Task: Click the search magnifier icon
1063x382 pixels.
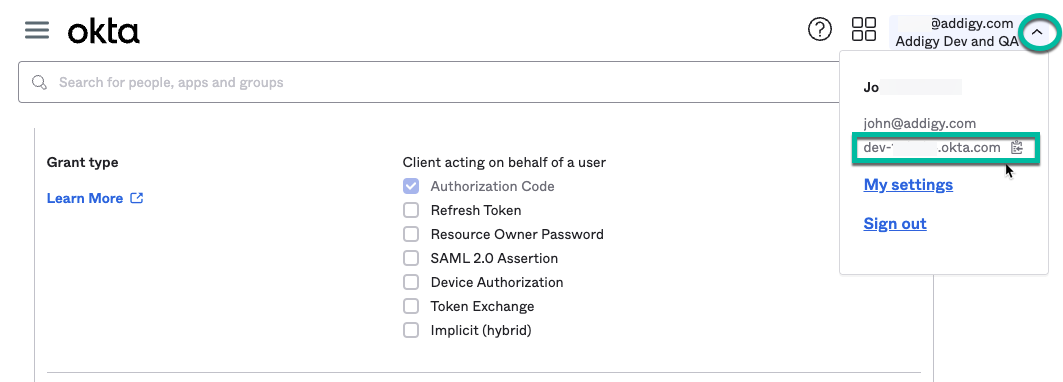Action: tap(39, 83)
